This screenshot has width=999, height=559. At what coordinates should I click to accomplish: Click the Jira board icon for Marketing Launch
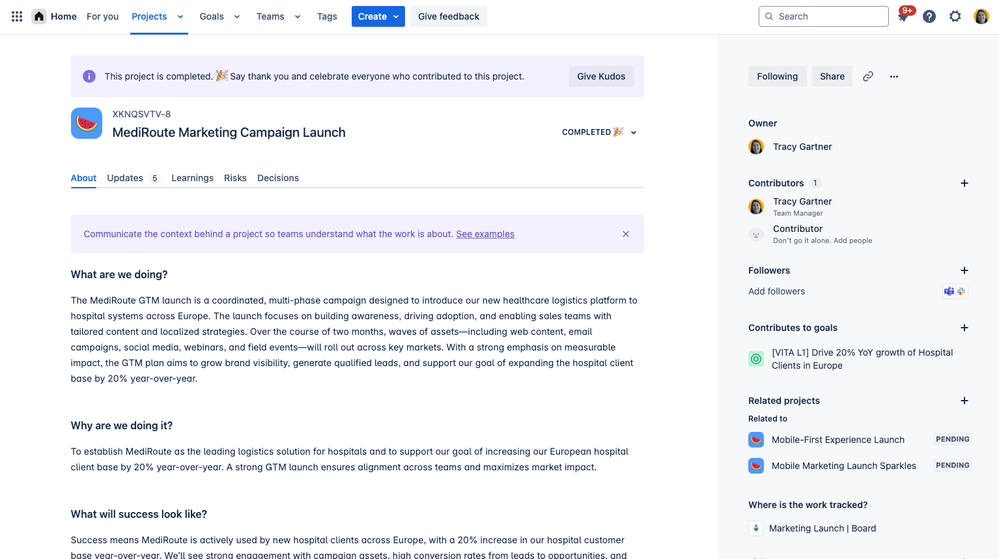click(x=756, y=528)
